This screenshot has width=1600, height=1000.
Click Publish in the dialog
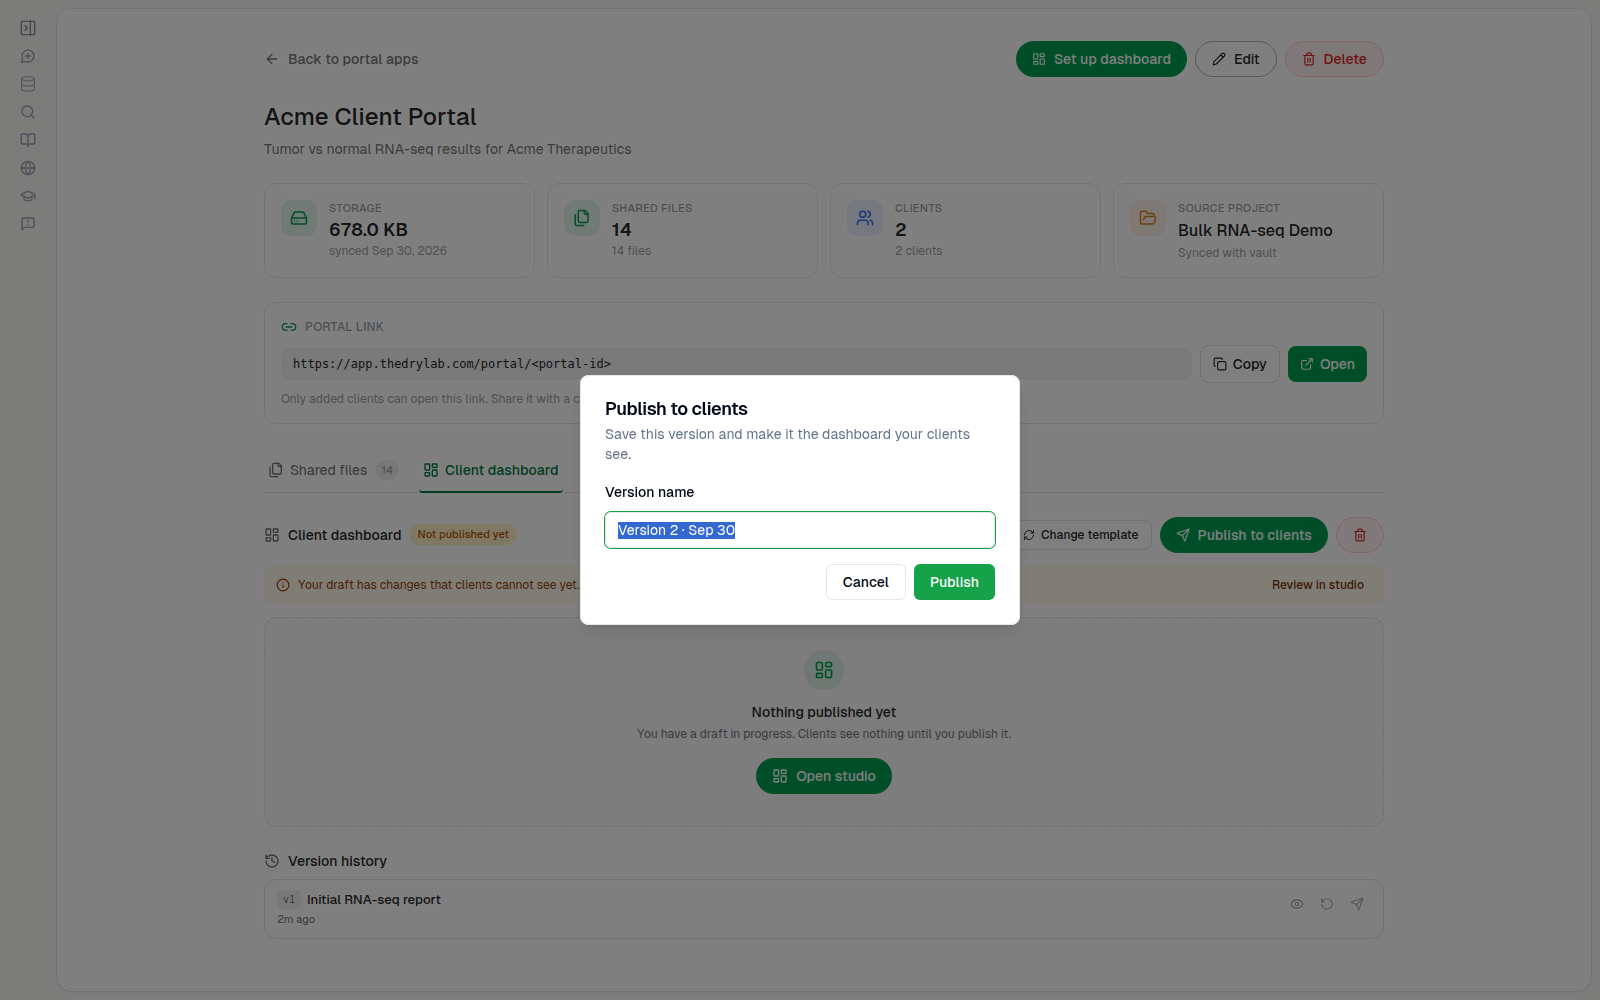click(954, 582)
